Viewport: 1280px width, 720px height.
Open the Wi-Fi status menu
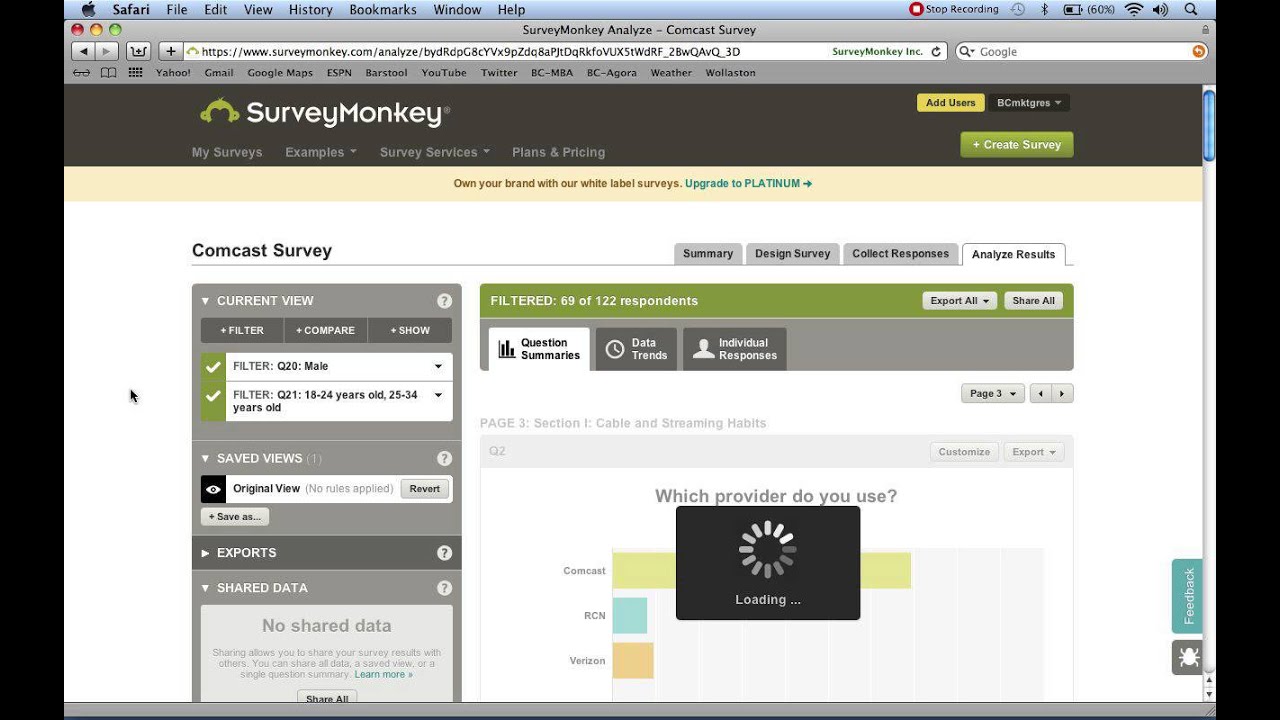pyautogui.click(x=1134, y=9)
